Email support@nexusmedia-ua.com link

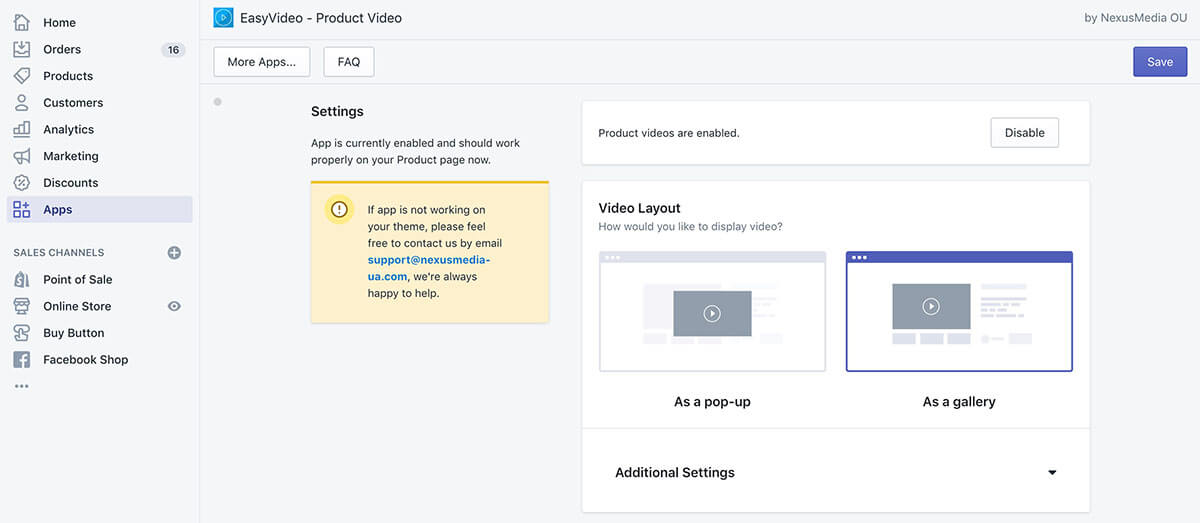429,268
